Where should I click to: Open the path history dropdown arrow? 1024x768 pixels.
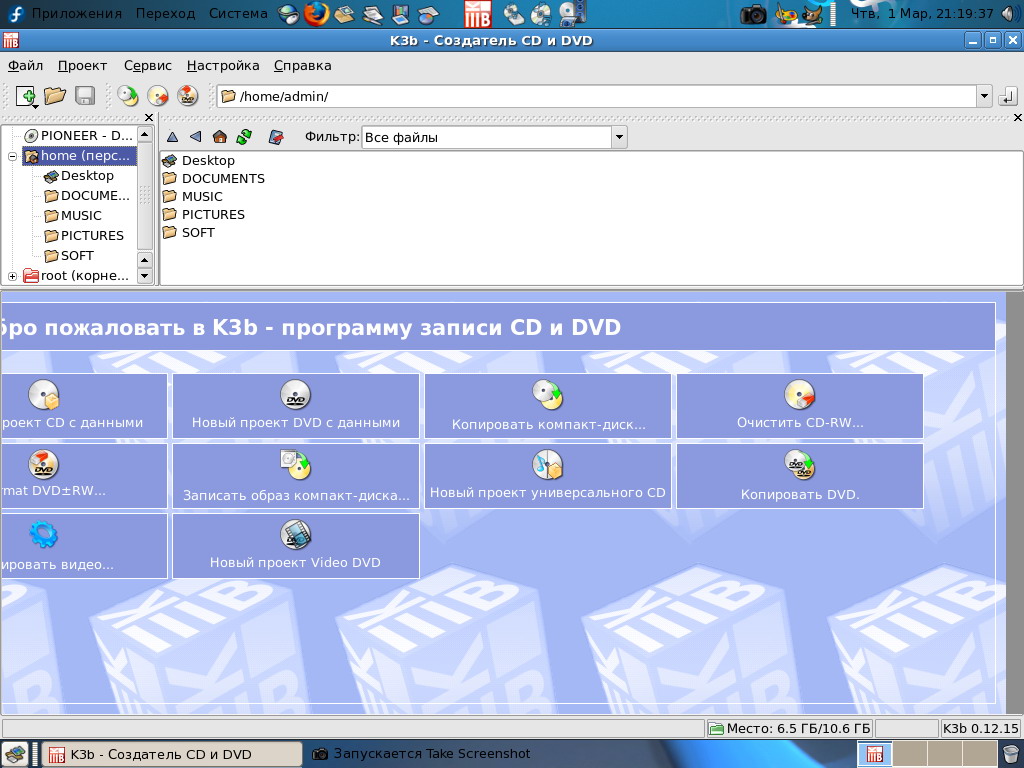coord(984,97)
